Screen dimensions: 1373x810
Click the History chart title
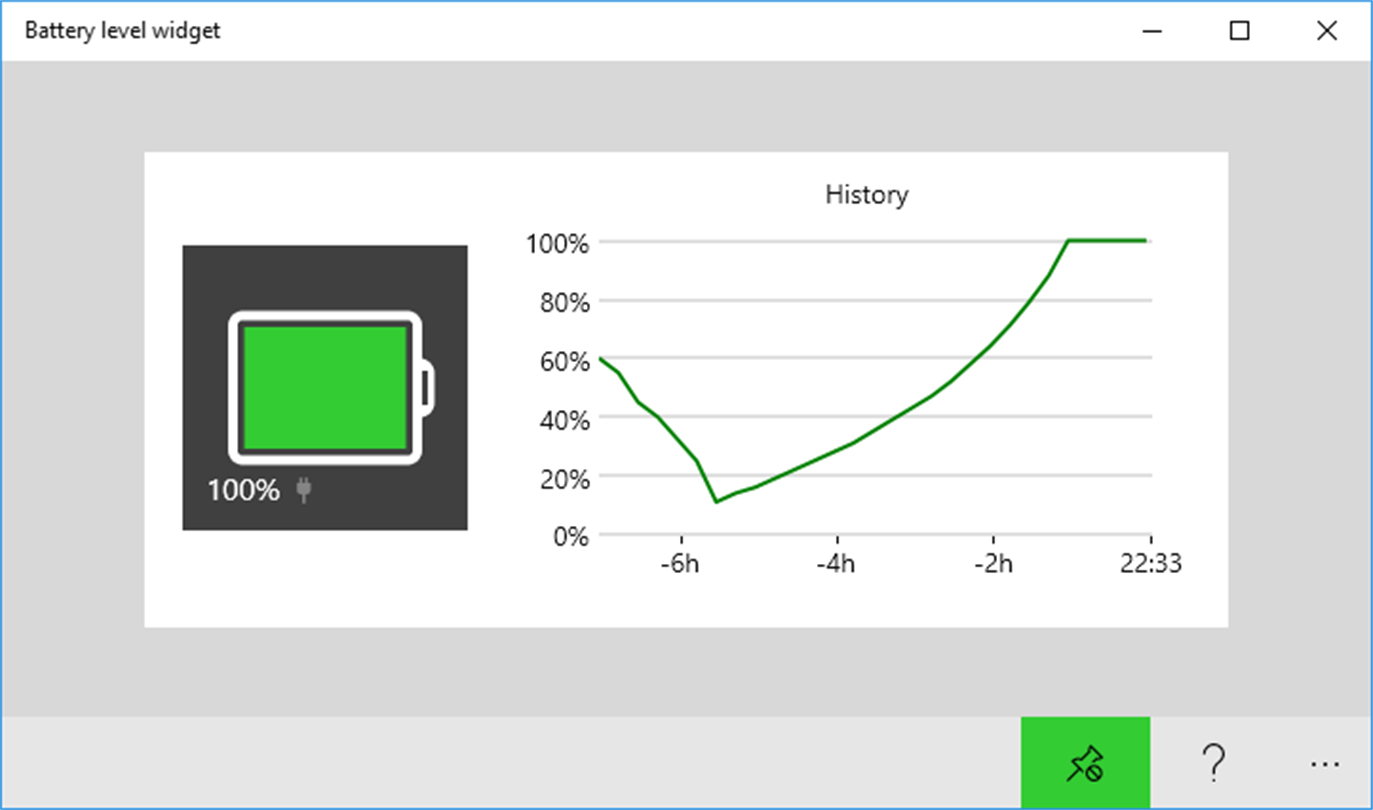[x=866, y=194]
